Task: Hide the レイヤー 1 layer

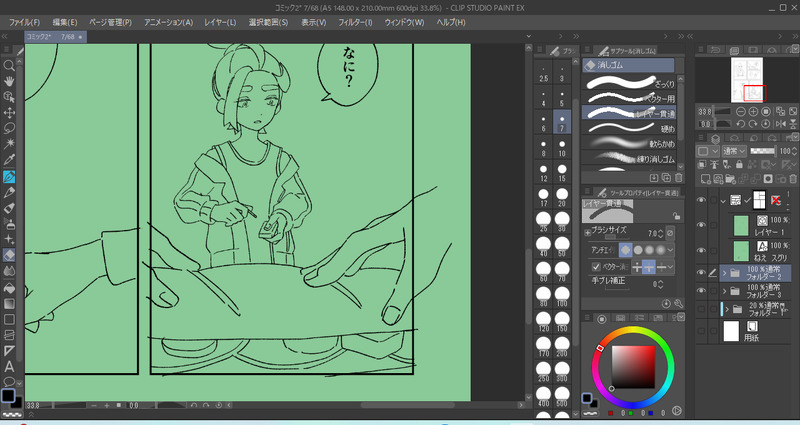Action: 701,225
